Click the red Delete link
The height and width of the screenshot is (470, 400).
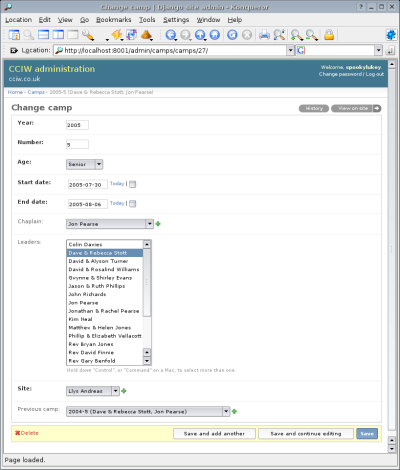[x=27, y=433]
